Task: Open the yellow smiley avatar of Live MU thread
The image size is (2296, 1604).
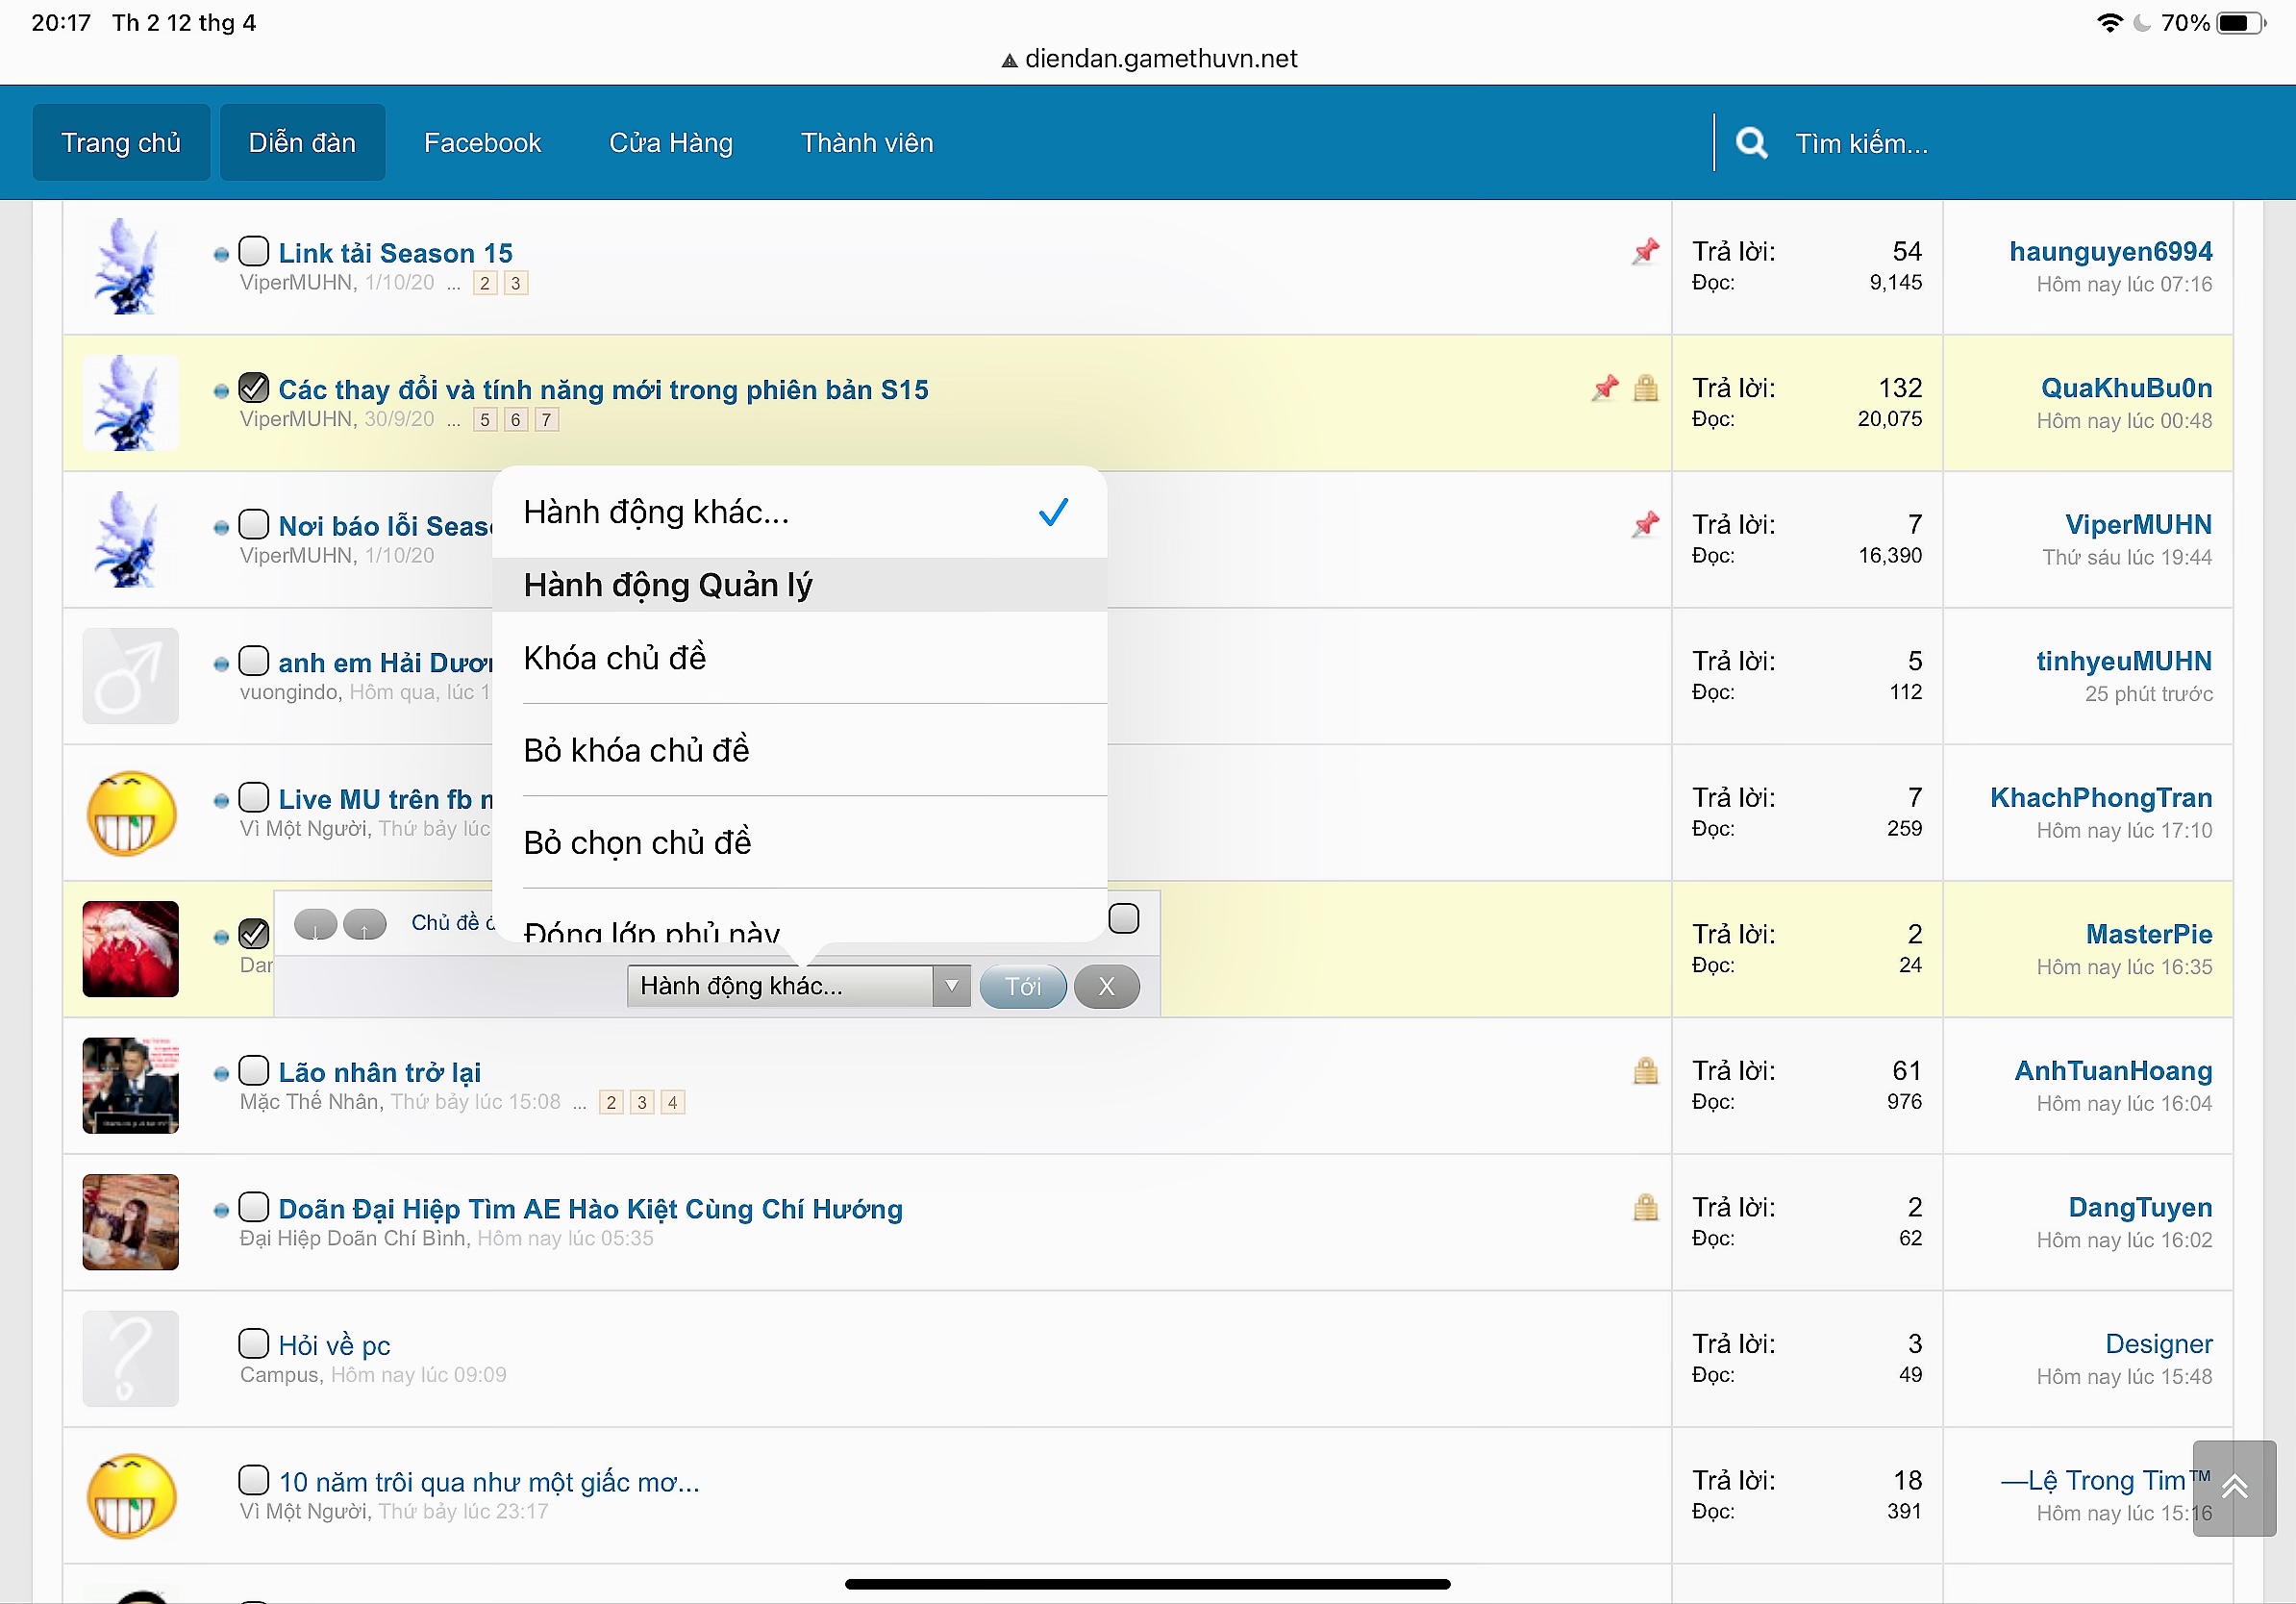Action: coord(131,813)
